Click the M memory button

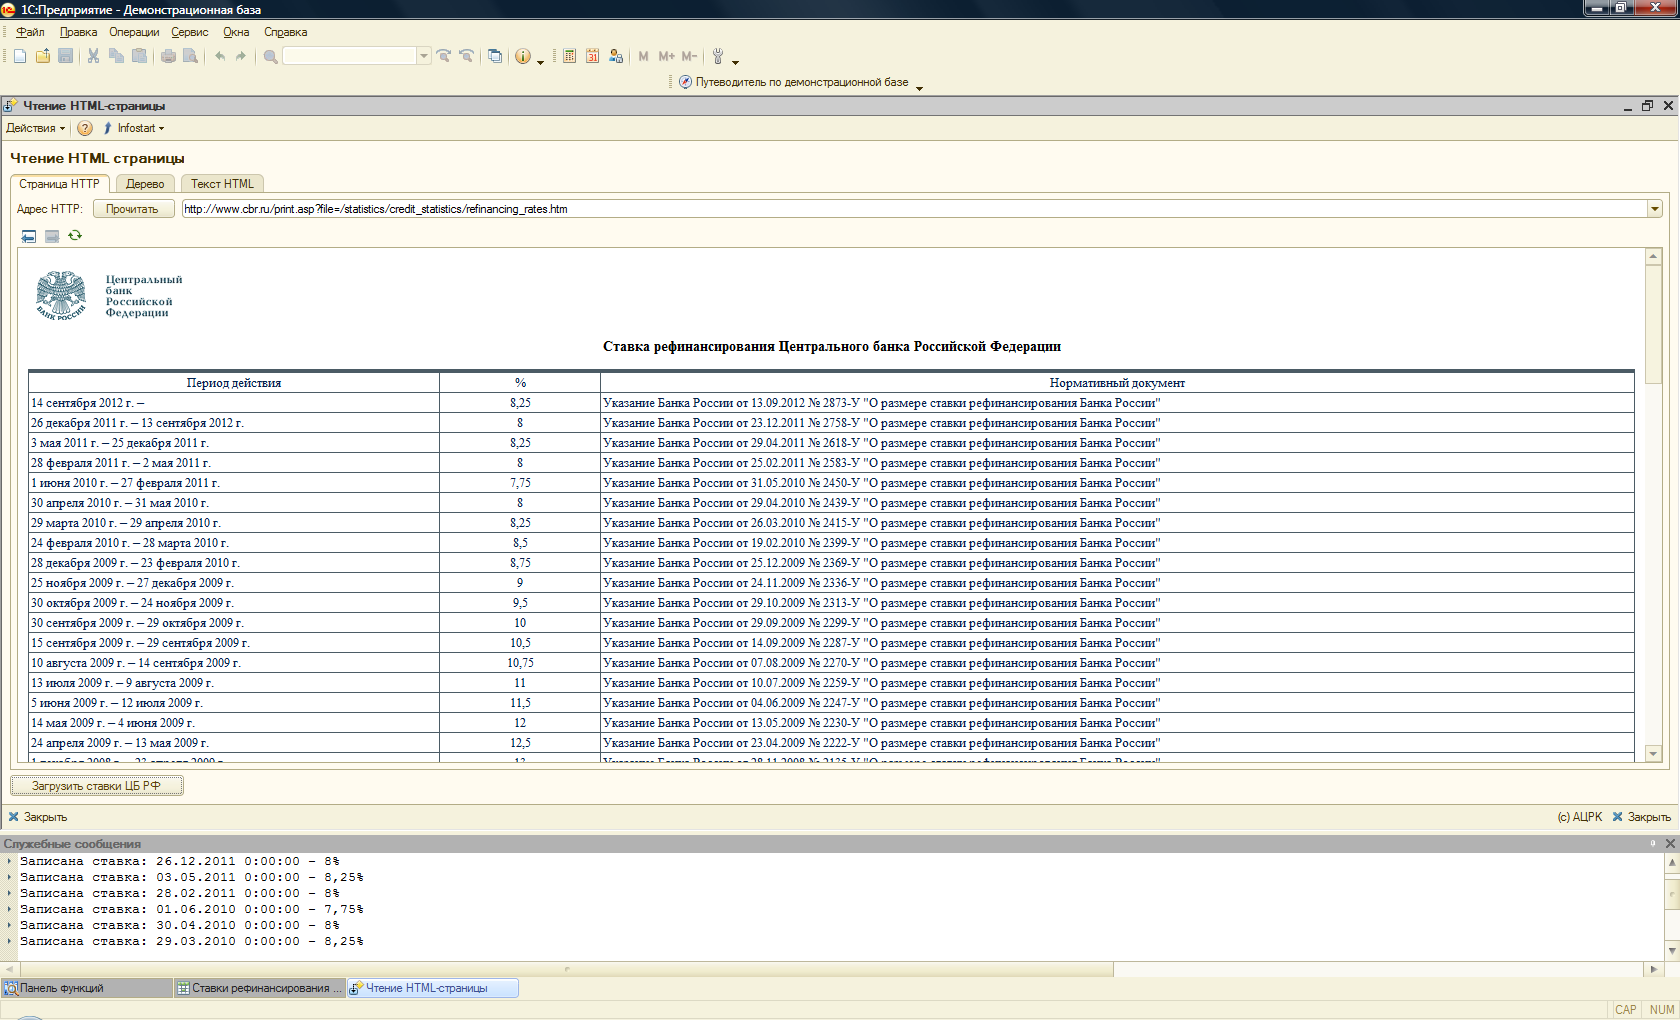(x=643, y=56)
